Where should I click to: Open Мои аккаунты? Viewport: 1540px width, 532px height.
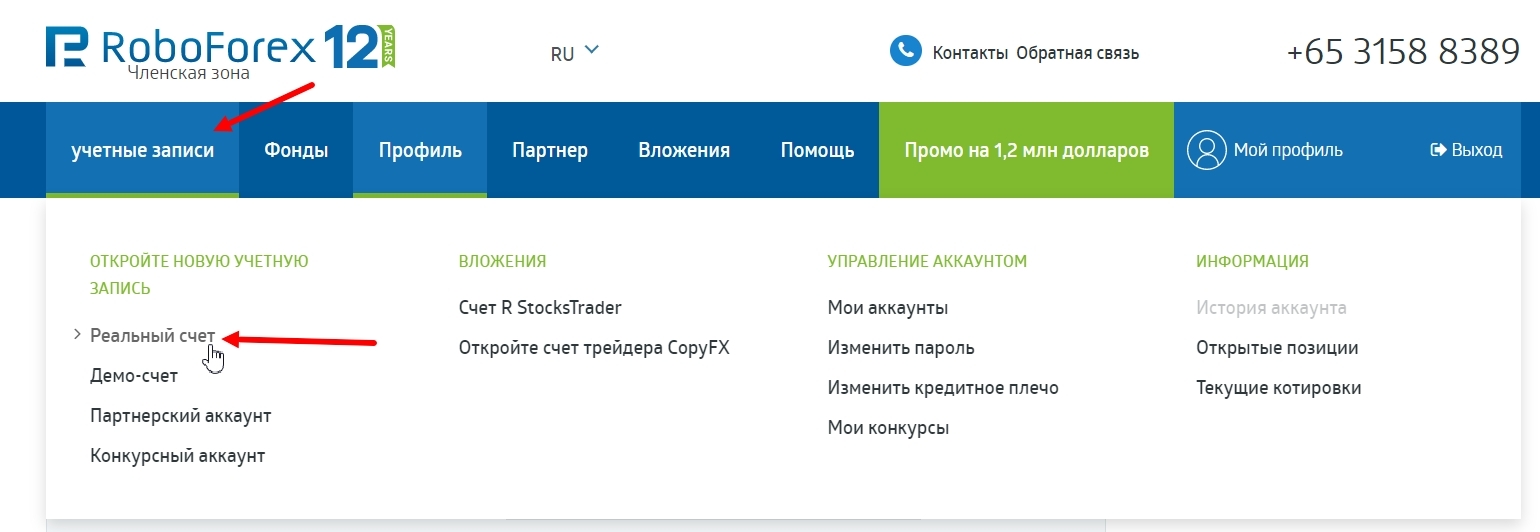tap(888, 308)
